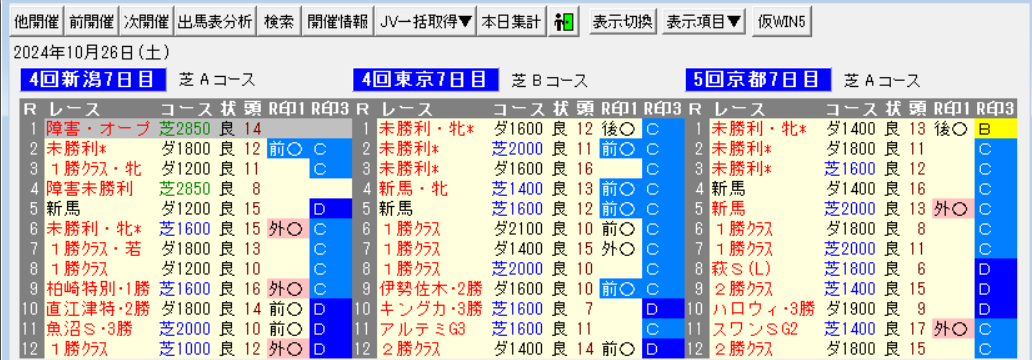The image size is (1032, 360).
Task: Click 表示切换 to switch display
Action: pyautogui.click(x=622, y=22)
